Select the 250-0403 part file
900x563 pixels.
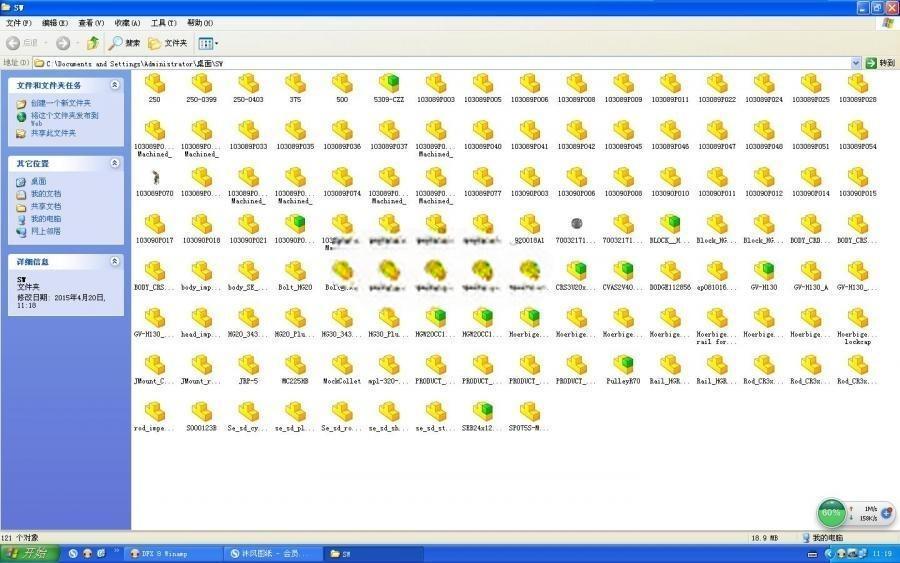(249, 84)
